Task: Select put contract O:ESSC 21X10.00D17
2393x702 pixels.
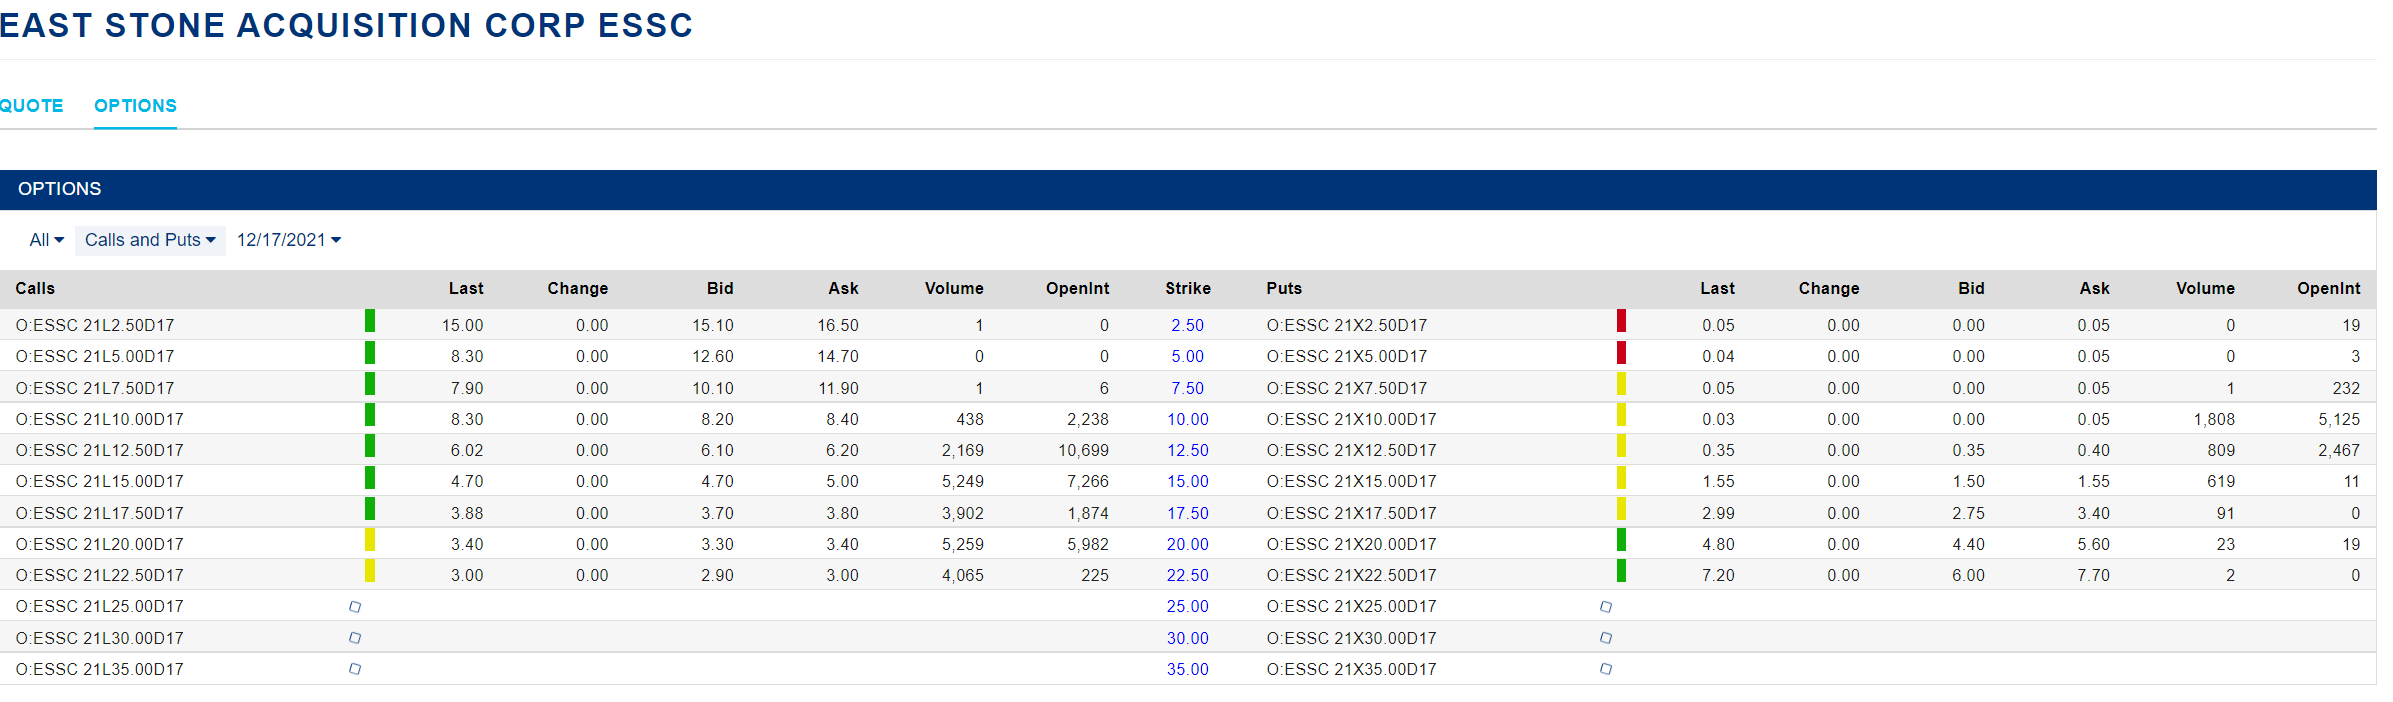Action: [x=1351, y=419]
